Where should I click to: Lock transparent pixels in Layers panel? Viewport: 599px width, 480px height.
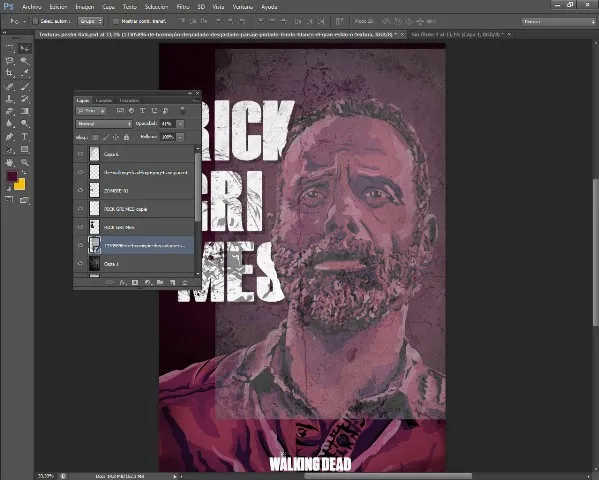tap(96, 137)
